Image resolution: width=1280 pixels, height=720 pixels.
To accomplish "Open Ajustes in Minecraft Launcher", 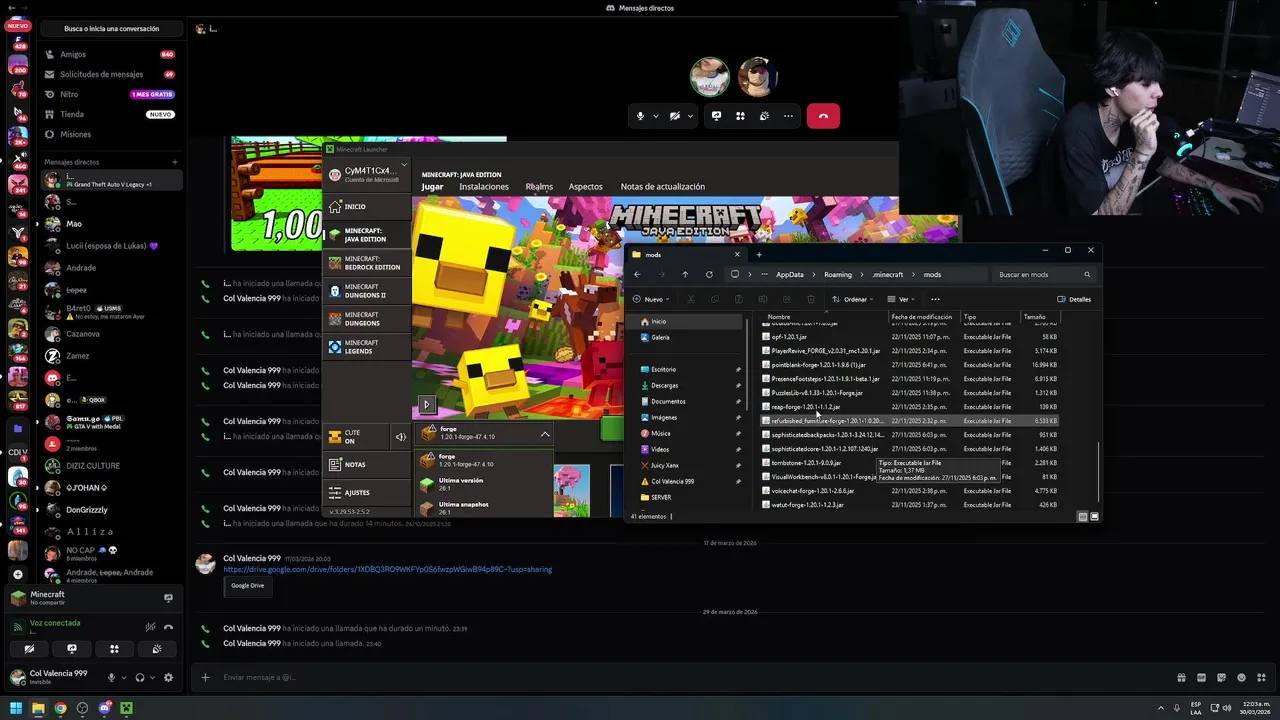I will coord(366,492).
